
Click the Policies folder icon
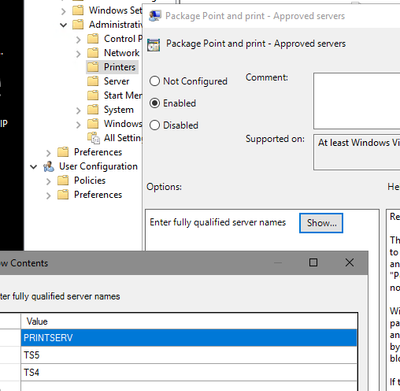(x=63, y=180)
